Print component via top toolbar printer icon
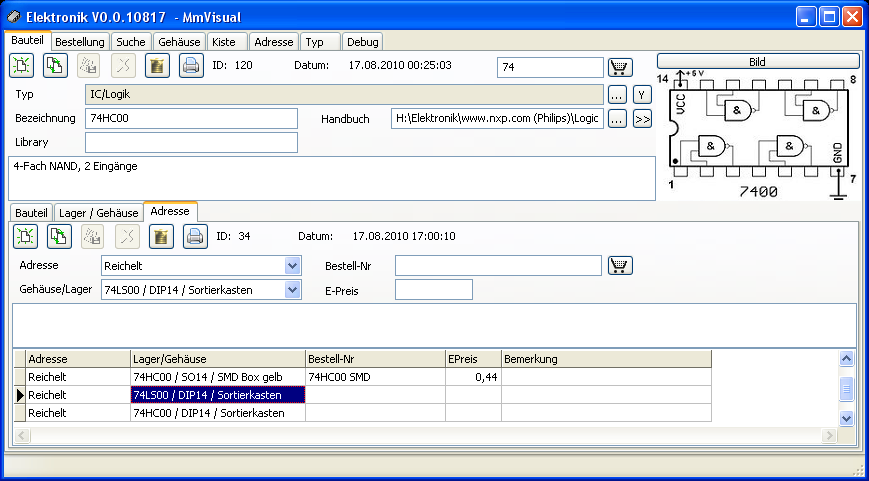869x481 pixels. [191, 65]
